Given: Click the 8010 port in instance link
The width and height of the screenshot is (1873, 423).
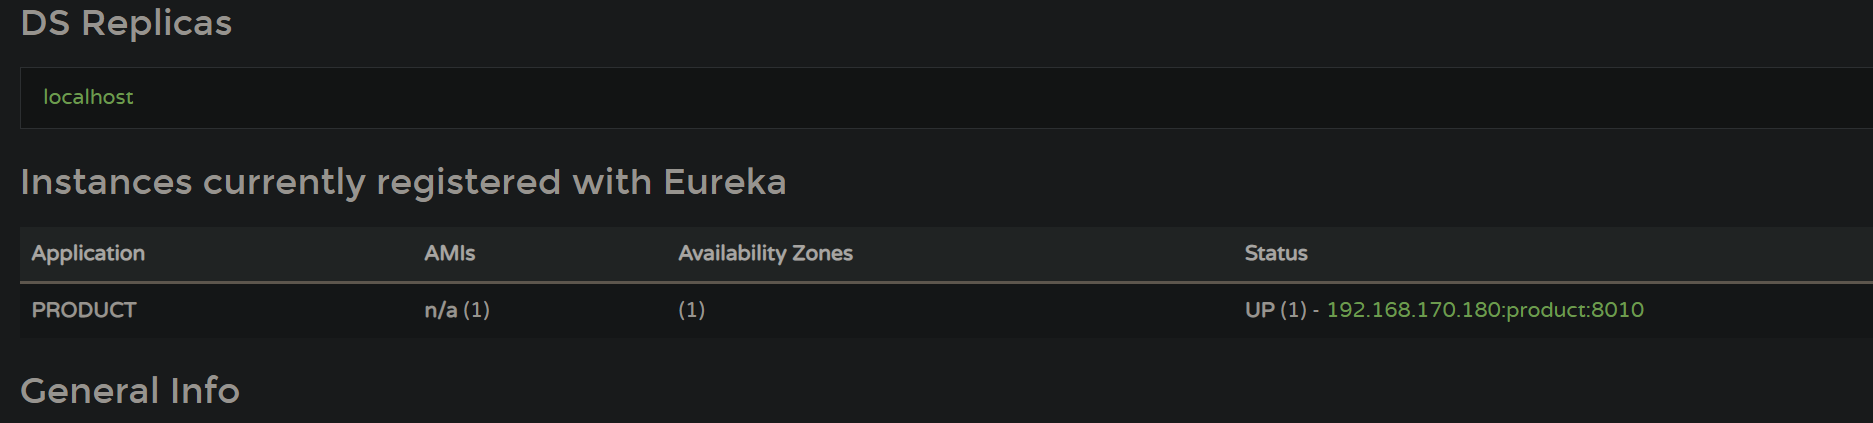Looking at the screenshot, I should [x=1618, y=310].
